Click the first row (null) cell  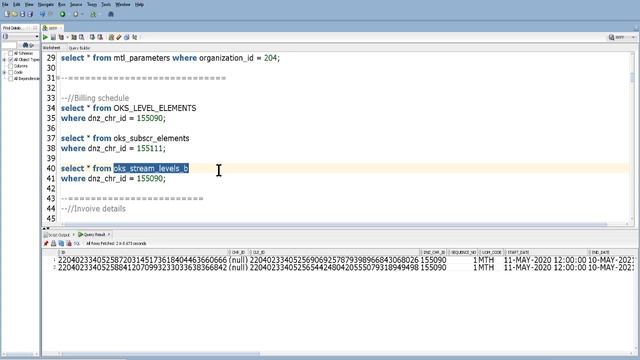238,260
